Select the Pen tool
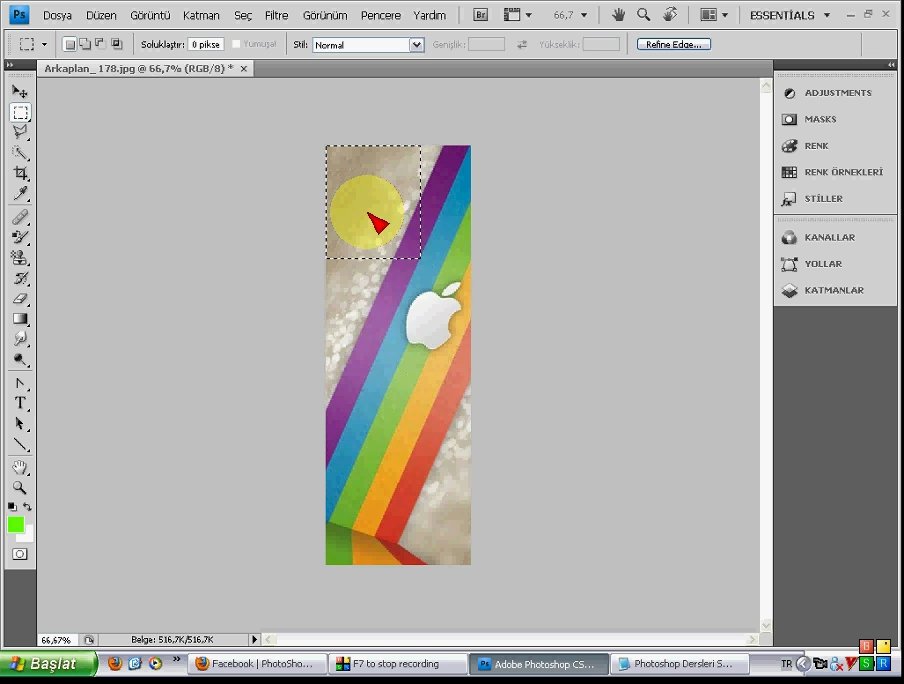904x684 pixels. point(20,383)
